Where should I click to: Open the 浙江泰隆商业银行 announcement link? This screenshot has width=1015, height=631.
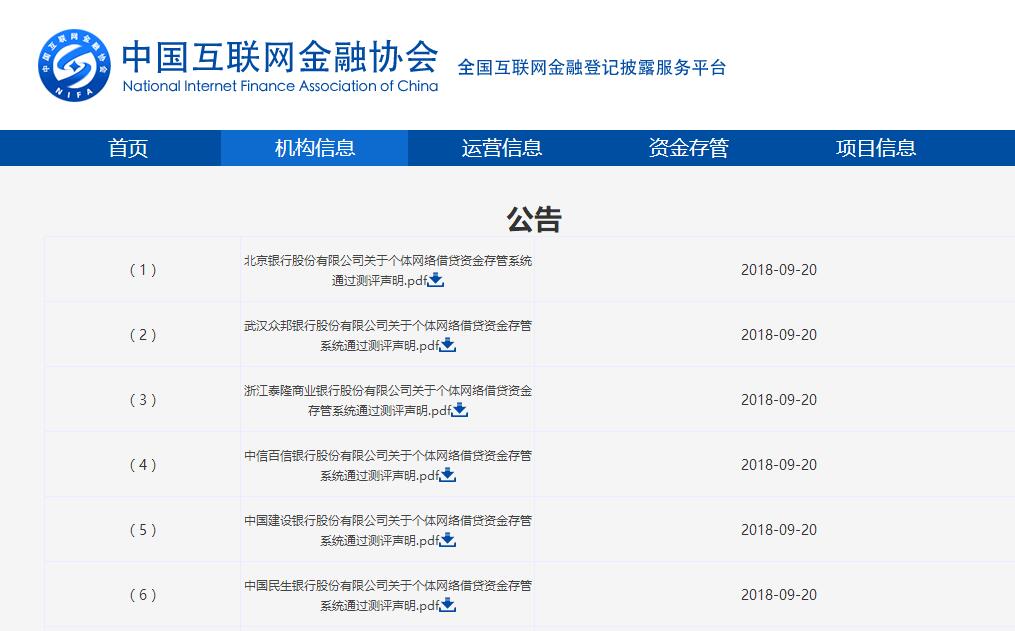[x=388, y=401]
